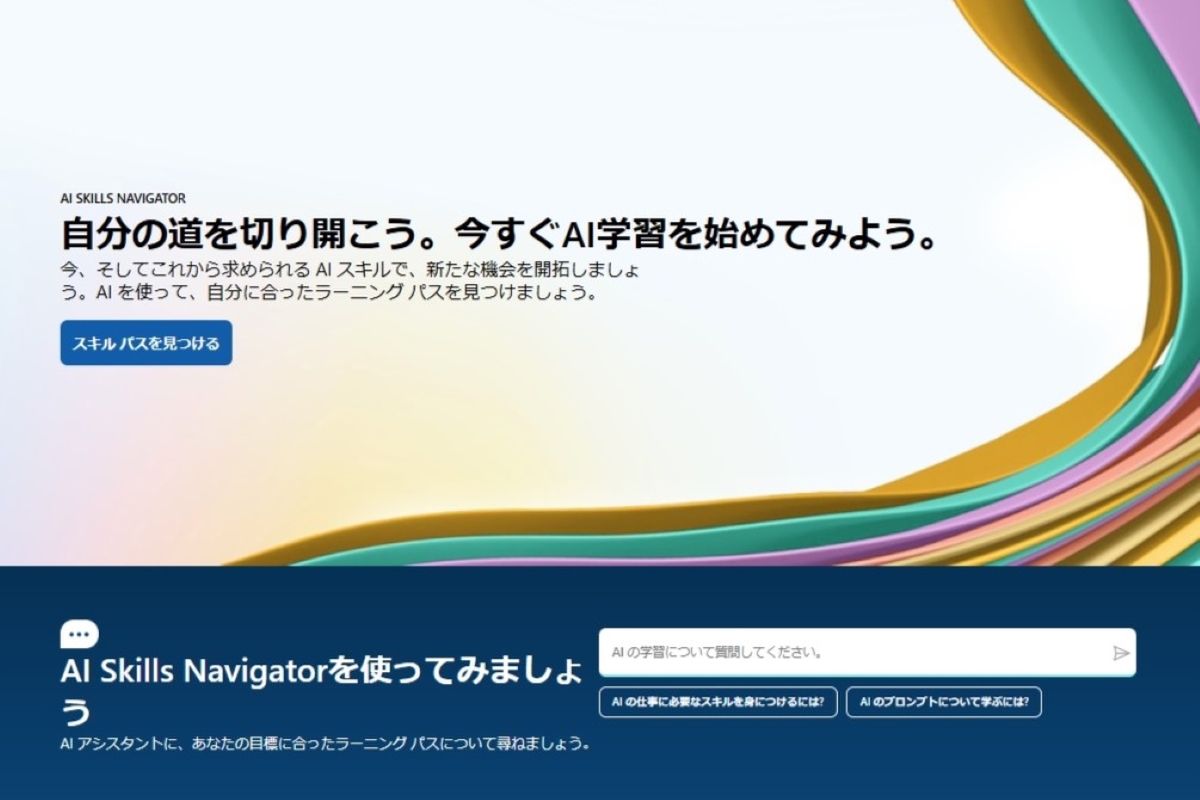Click the three dots inside chat bubble icon
1200x800 pixels.
(79, 633)
